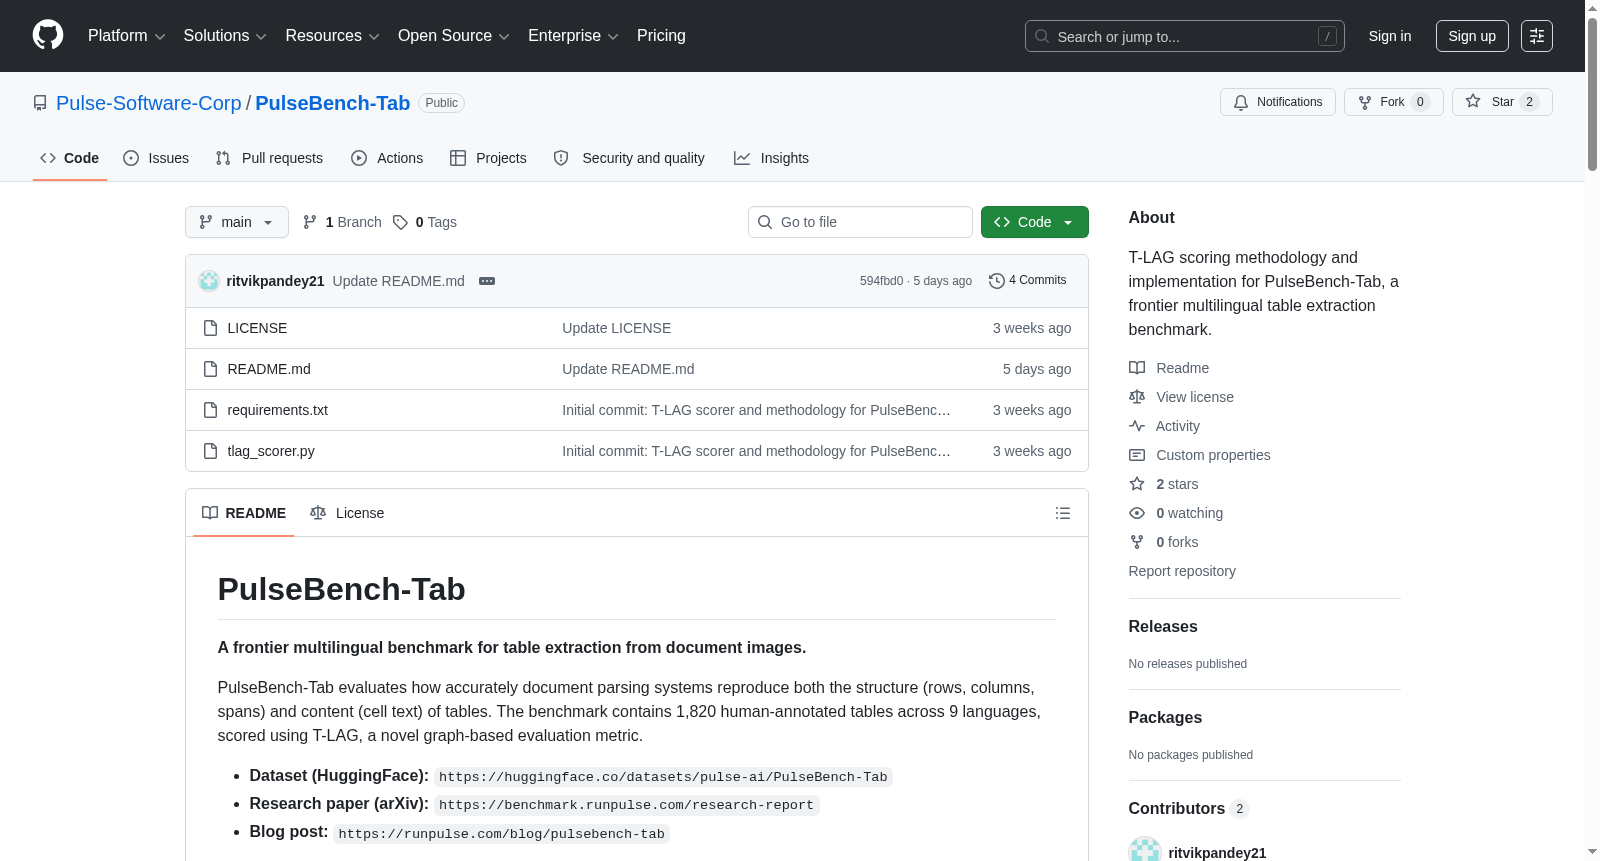Click contributor avatar for ritvikpandey21
This screenshot has width=1600, height=861.
point(1145,852)
